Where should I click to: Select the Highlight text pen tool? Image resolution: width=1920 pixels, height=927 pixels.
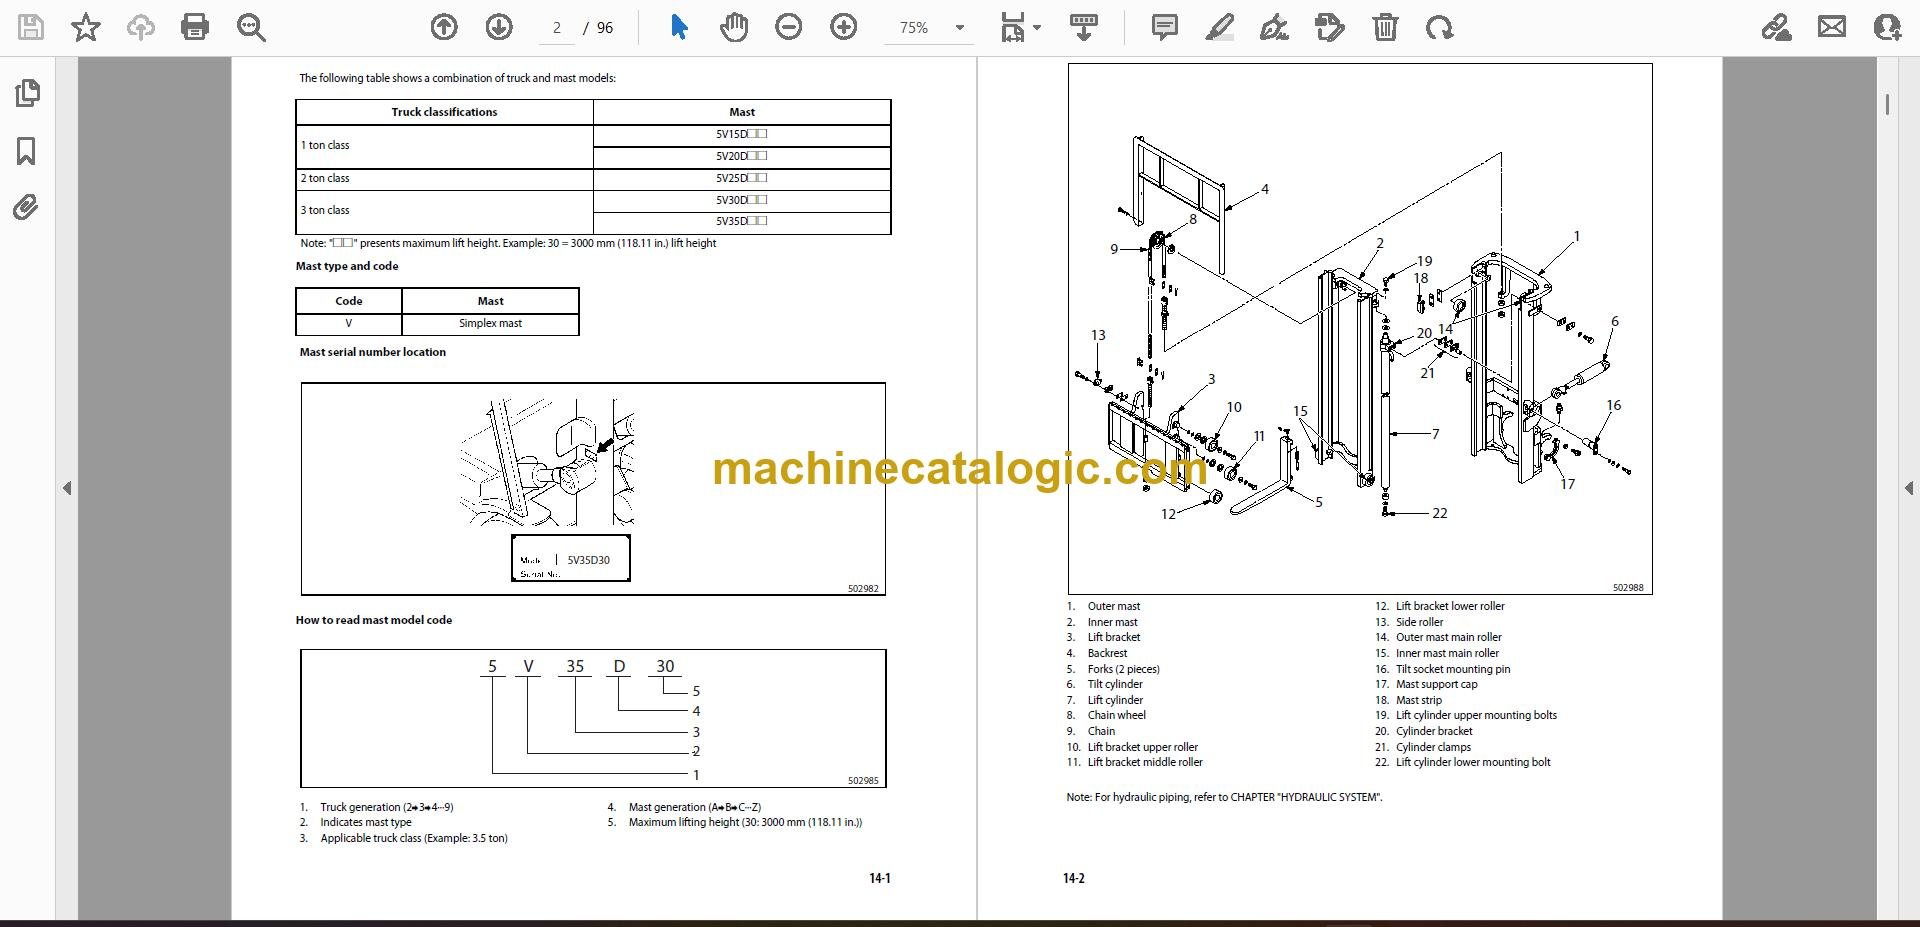point(1219,27)
